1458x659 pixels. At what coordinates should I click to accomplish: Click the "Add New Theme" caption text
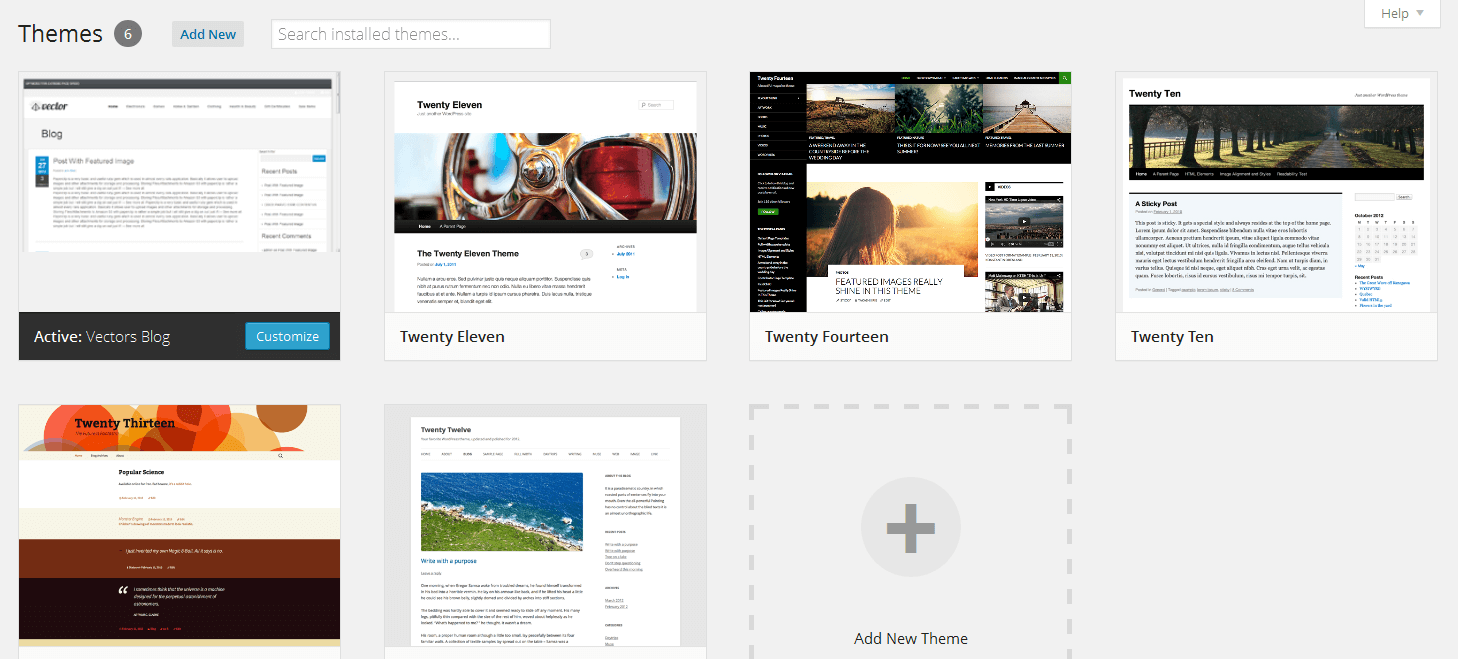tap(911, 638)
